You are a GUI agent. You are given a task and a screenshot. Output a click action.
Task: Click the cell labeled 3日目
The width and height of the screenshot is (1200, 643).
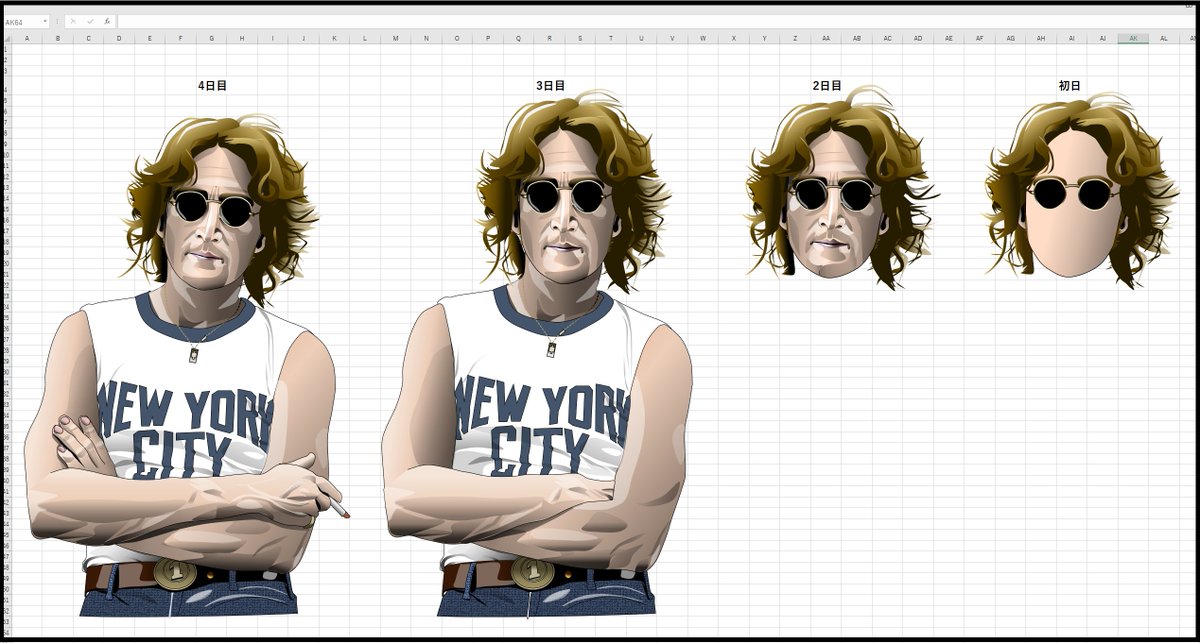[550, 86]
